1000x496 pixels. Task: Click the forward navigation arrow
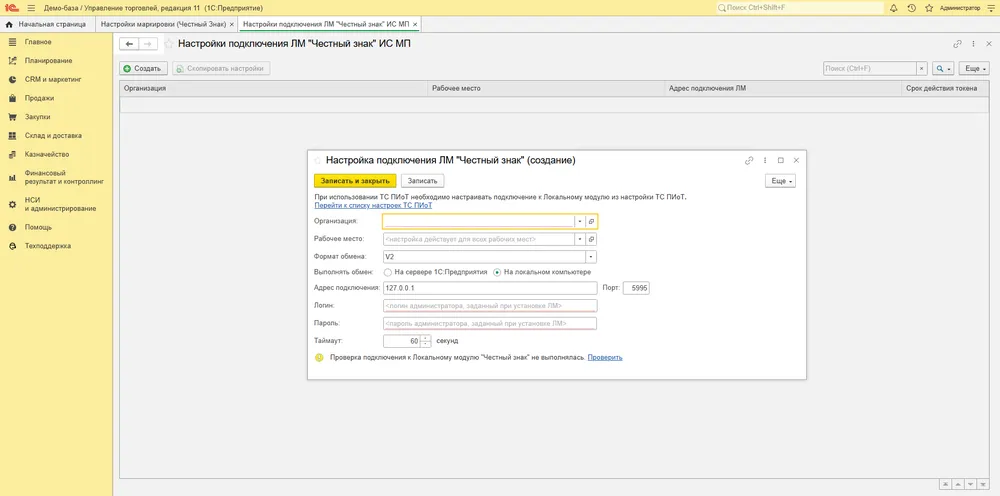(148, 44)
